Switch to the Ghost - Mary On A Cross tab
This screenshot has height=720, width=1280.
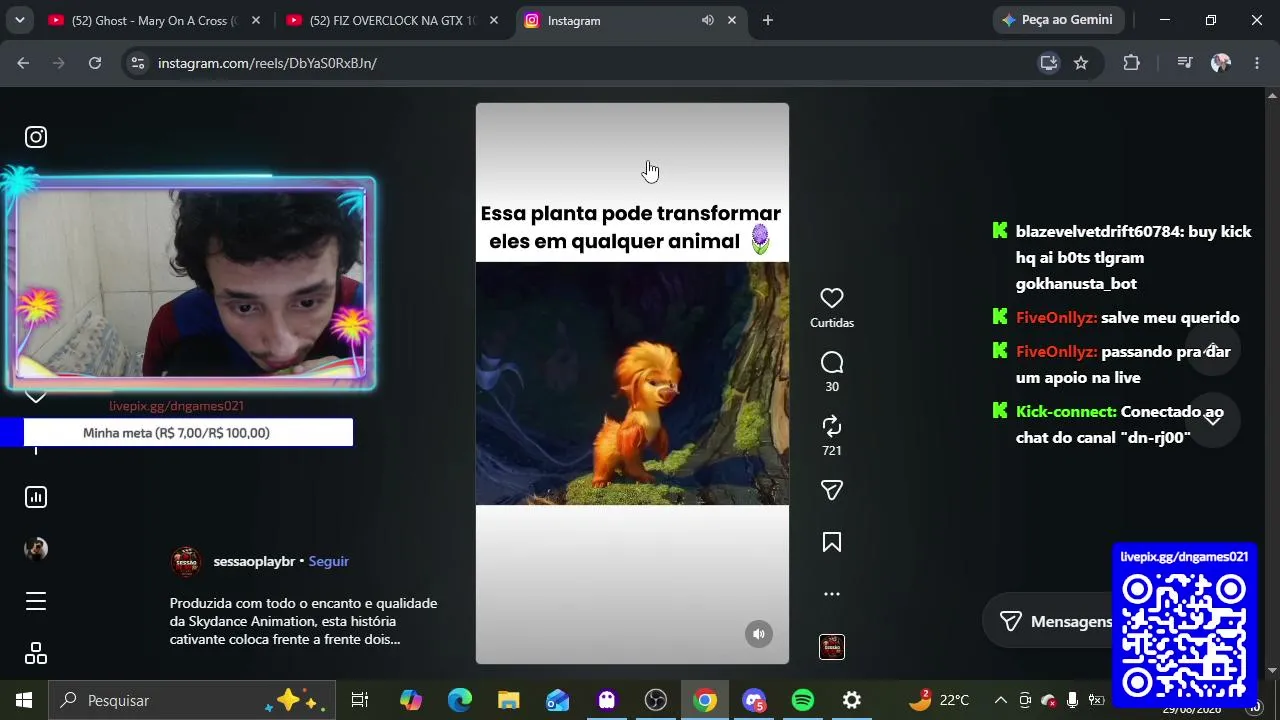coord(155,20)
